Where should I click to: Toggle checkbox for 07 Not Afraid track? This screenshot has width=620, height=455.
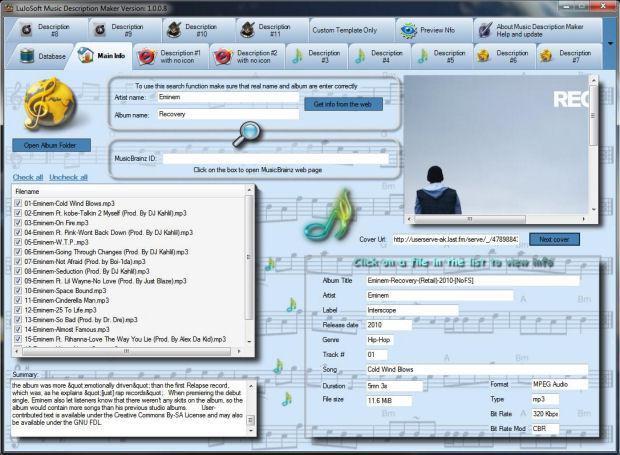[18, 261]
